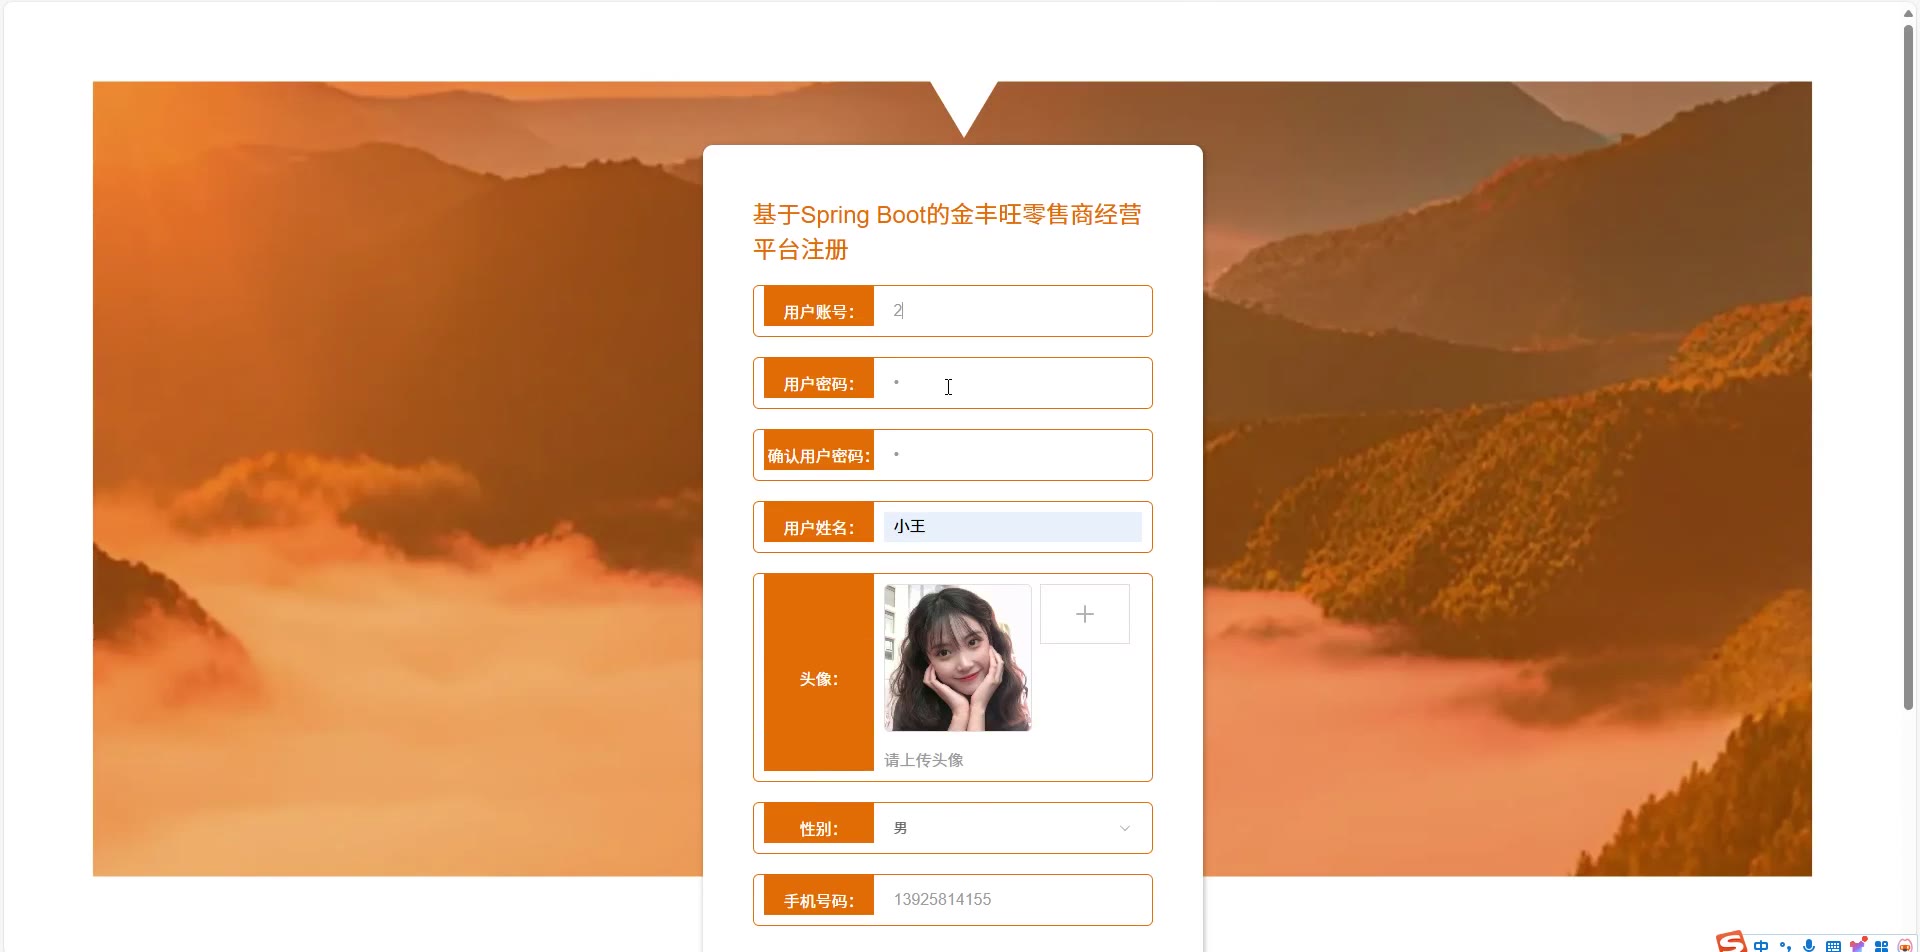The height and width of the screenshot is (952, 1920).
Task: Click the page vertical scrollbar thumb
Action: pos(1908,365)
